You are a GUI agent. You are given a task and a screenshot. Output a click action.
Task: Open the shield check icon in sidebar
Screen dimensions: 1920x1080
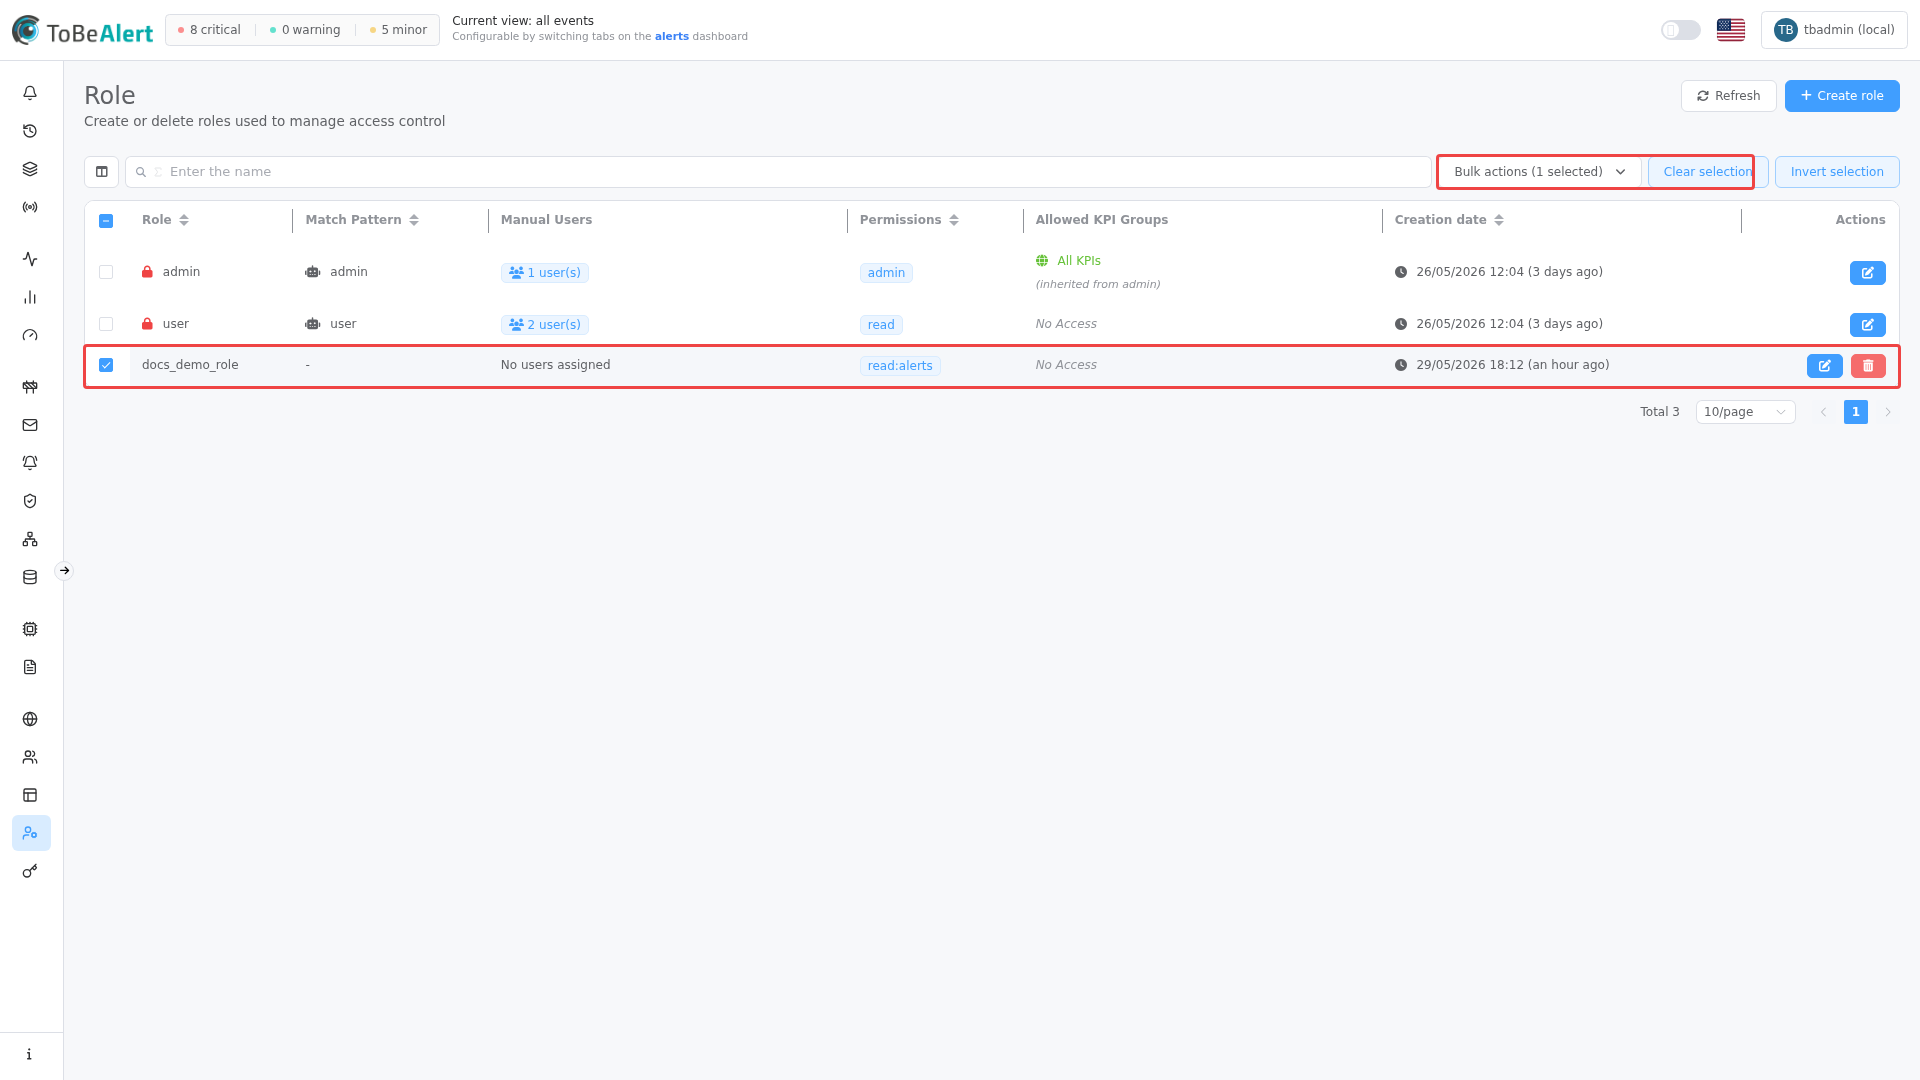tap(30, 501)
